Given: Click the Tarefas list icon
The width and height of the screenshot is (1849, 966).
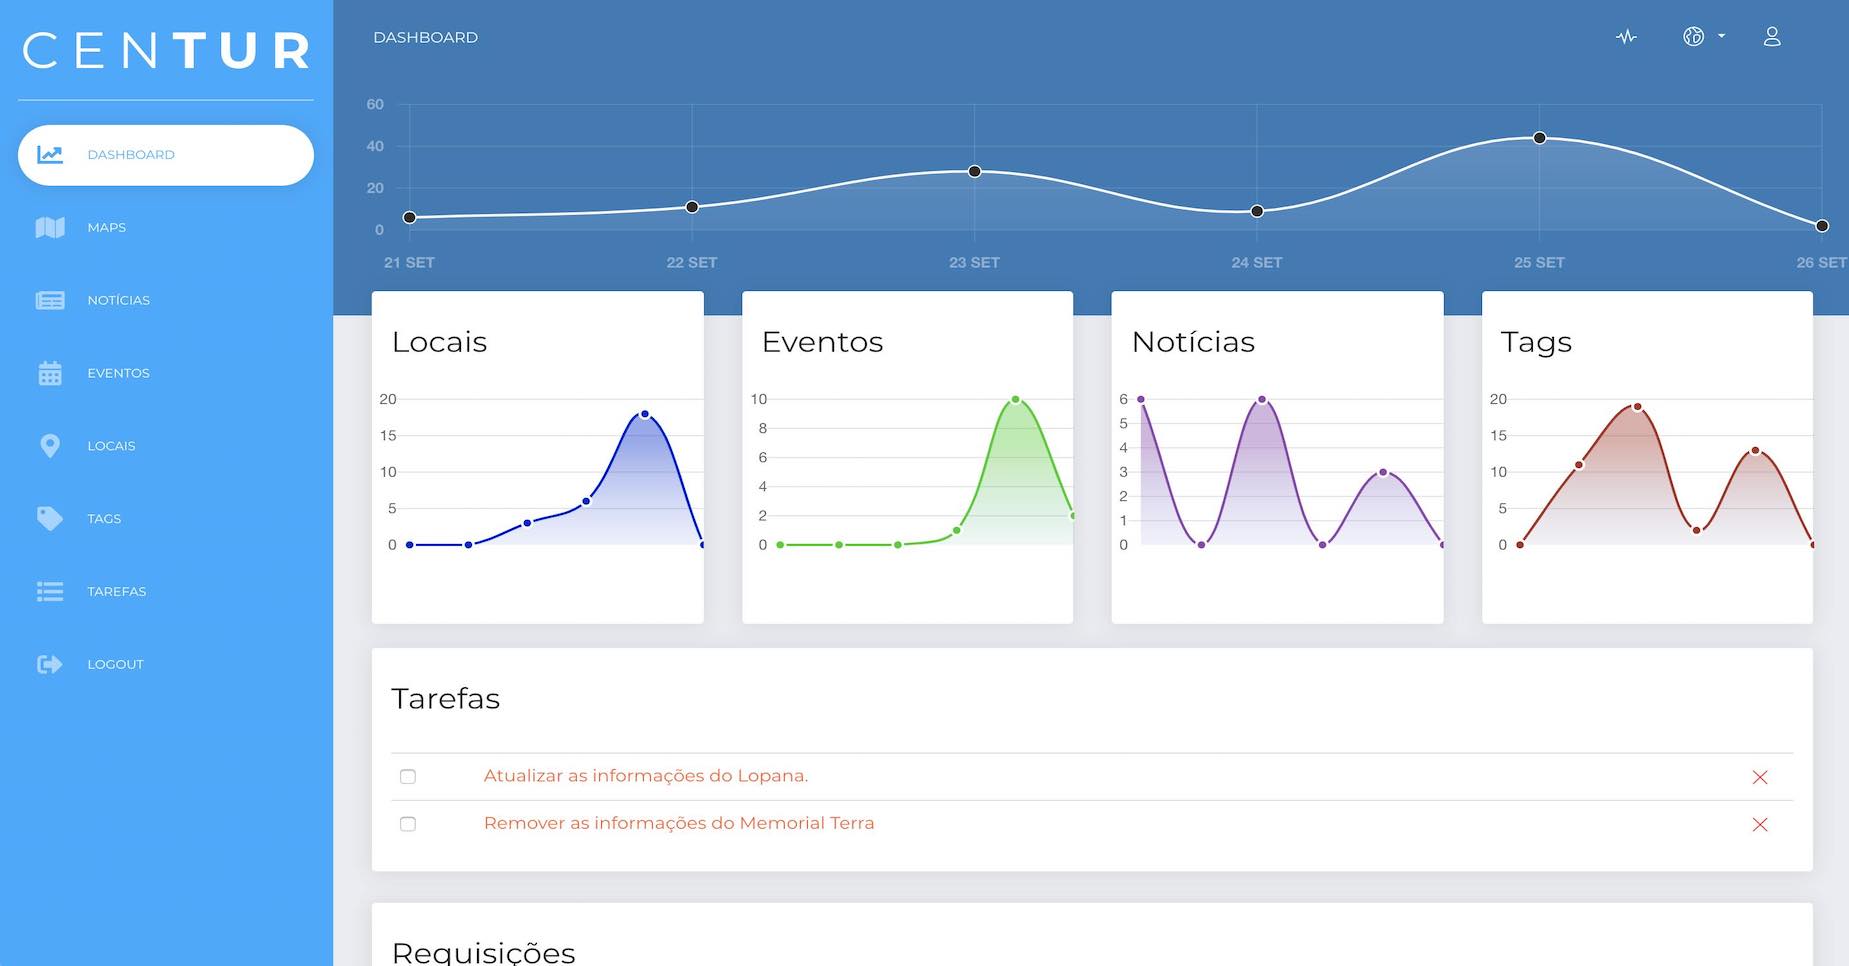Looking at the screenshot, I should [x=50, y=592].
